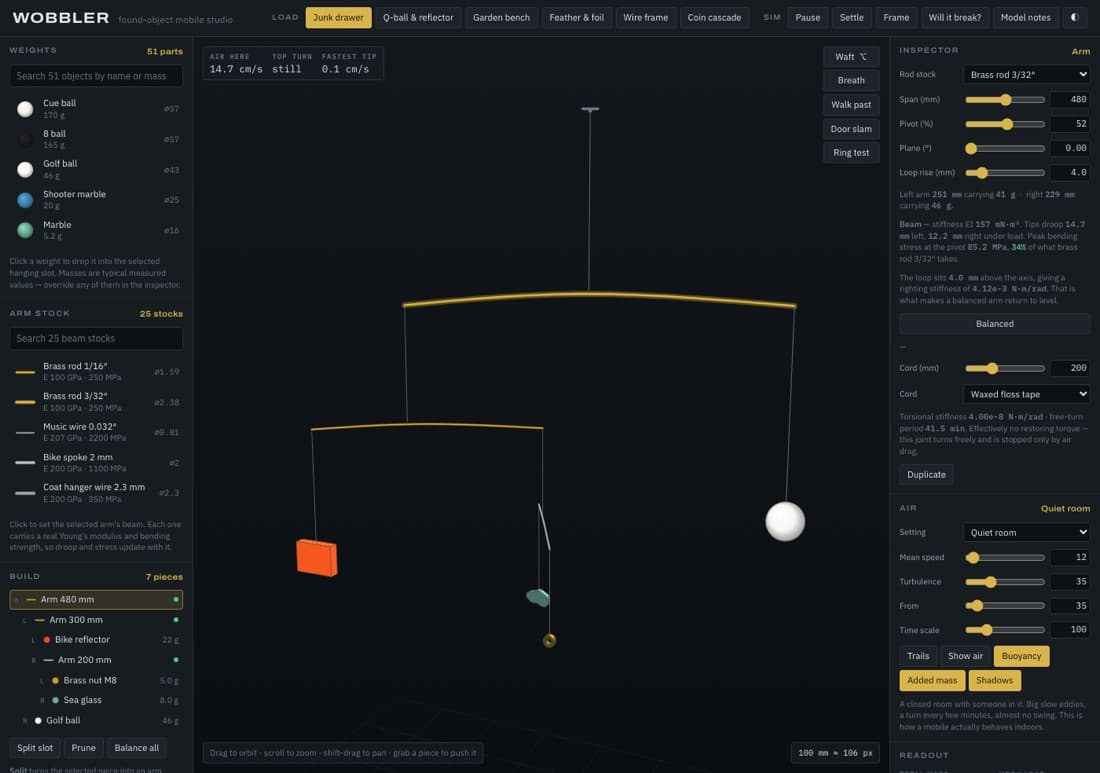Click the Door slam button
Viewport: 1100px width, 773px height.
tap(851, 129)
